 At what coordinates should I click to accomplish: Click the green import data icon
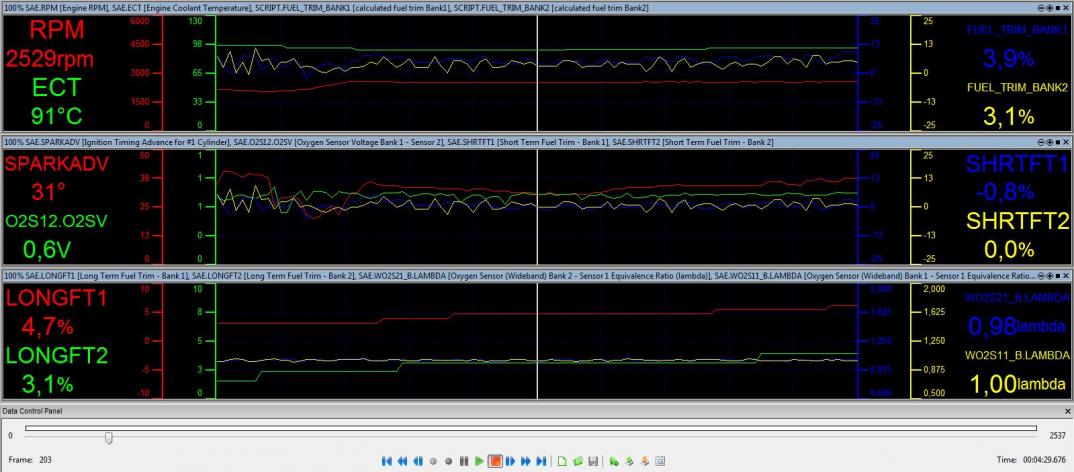click(x=614, y=461)
